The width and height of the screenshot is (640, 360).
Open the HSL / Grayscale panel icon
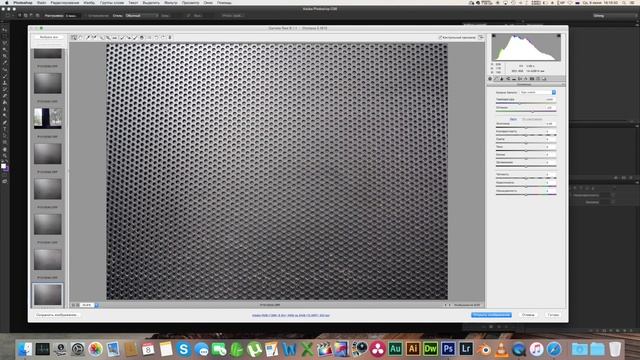pos(508,78)
